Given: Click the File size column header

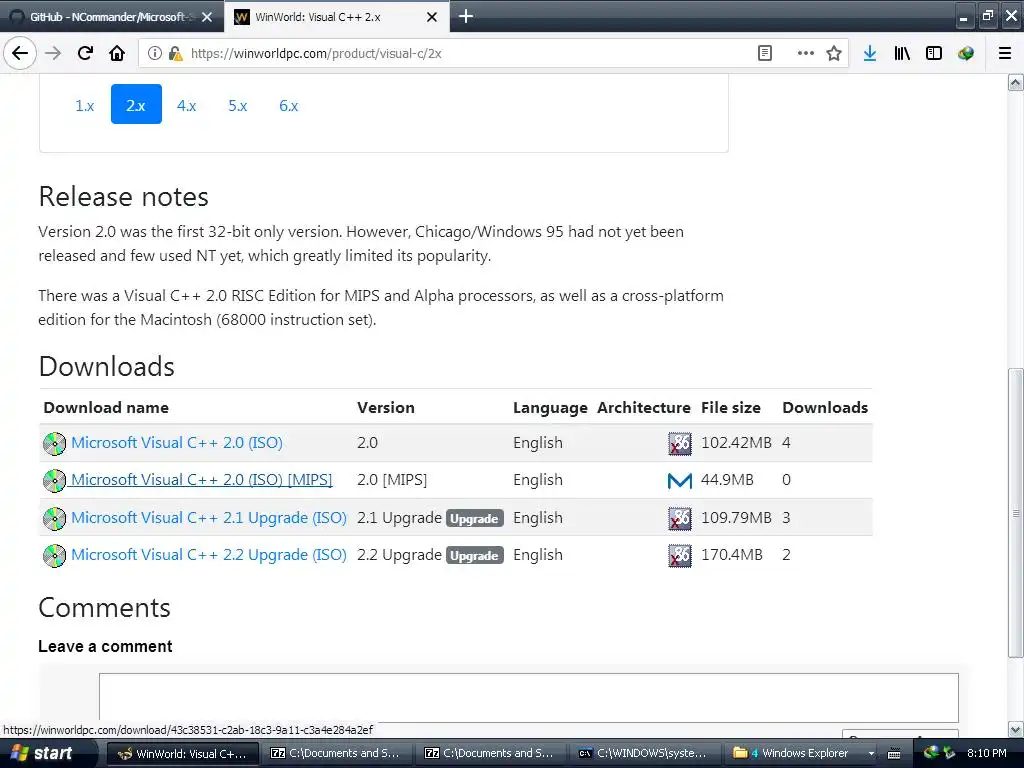Looking at the screenshot, I should (x=731, y=408).
